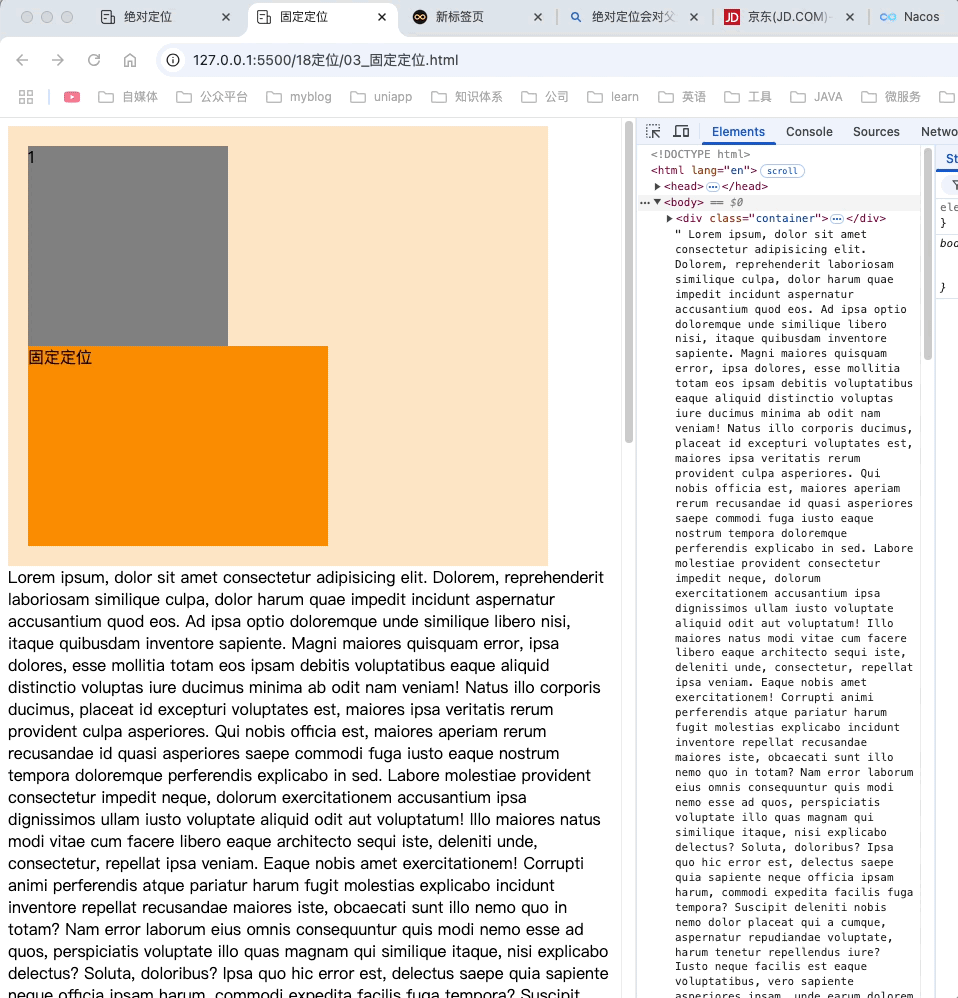Open the Sources panel in DevTools
The height and width of the screenshot is (998, 958).
876,132
